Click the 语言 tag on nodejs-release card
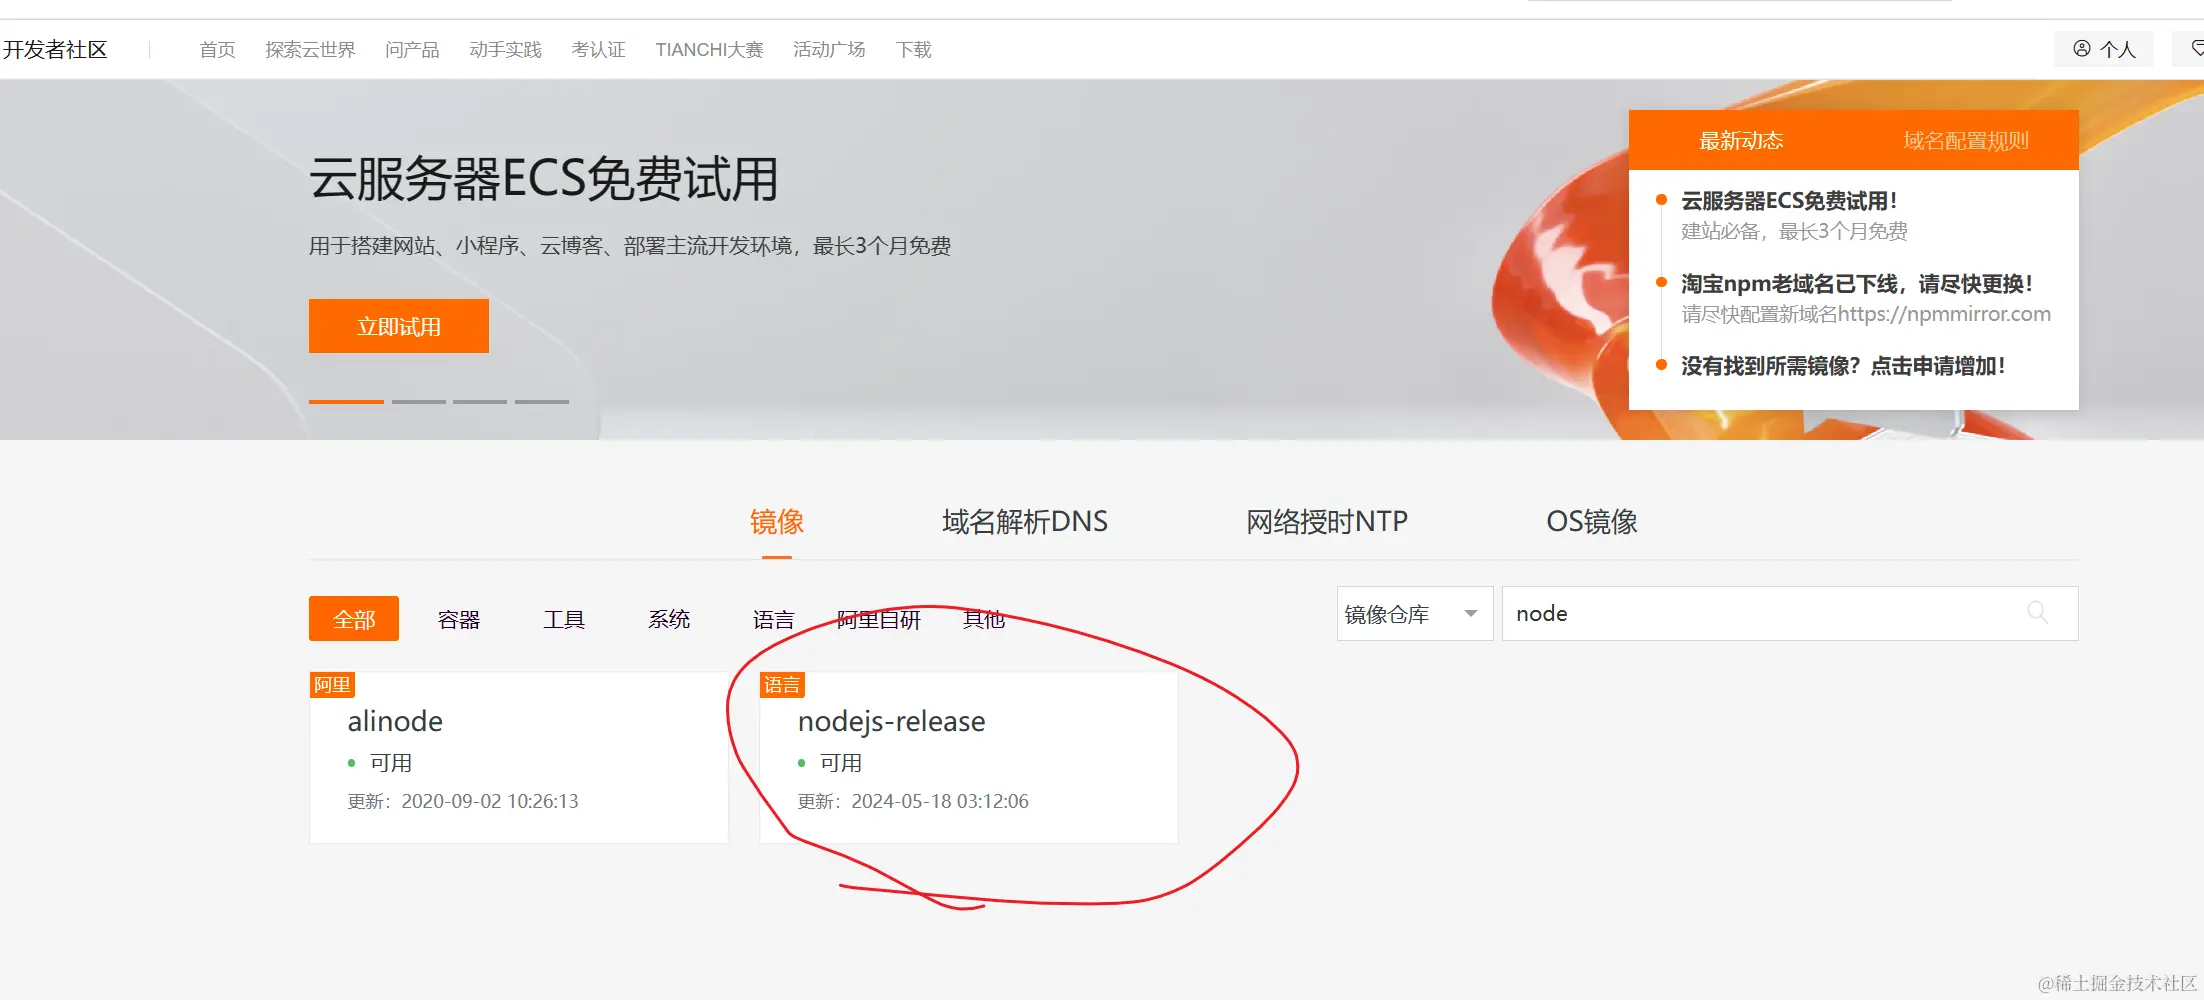 click(782, 684)
